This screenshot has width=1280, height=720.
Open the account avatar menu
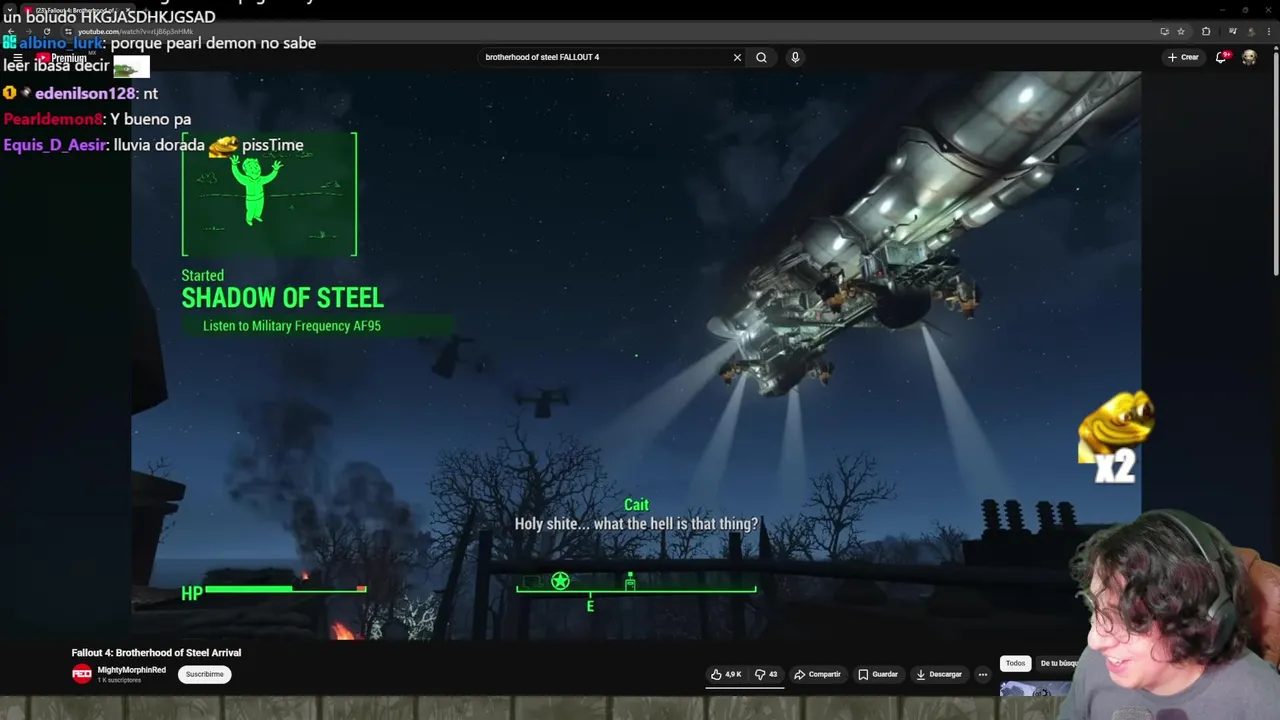pos(1249,57)
